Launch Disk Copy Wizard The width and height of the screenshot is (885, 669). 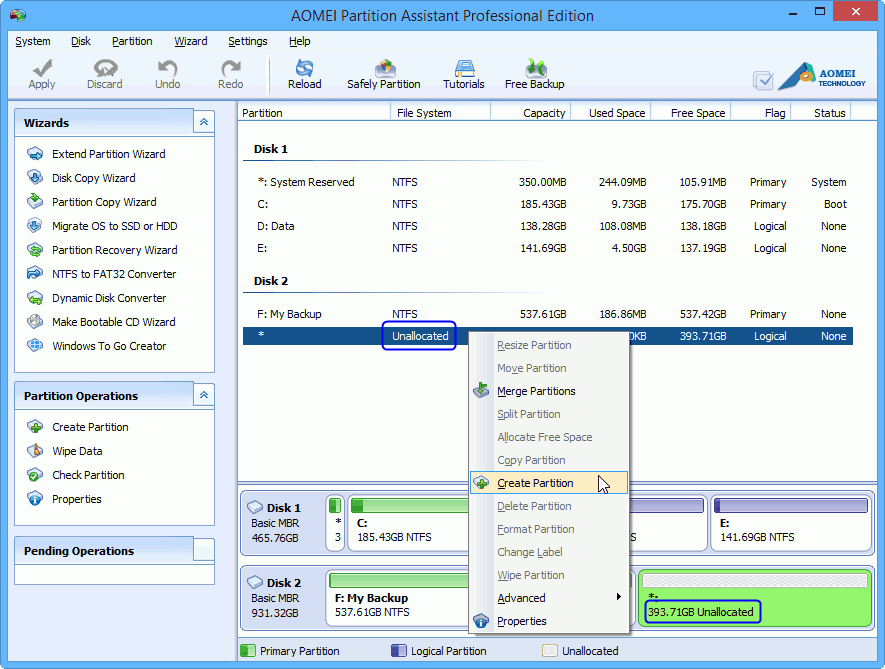(94, 178)
